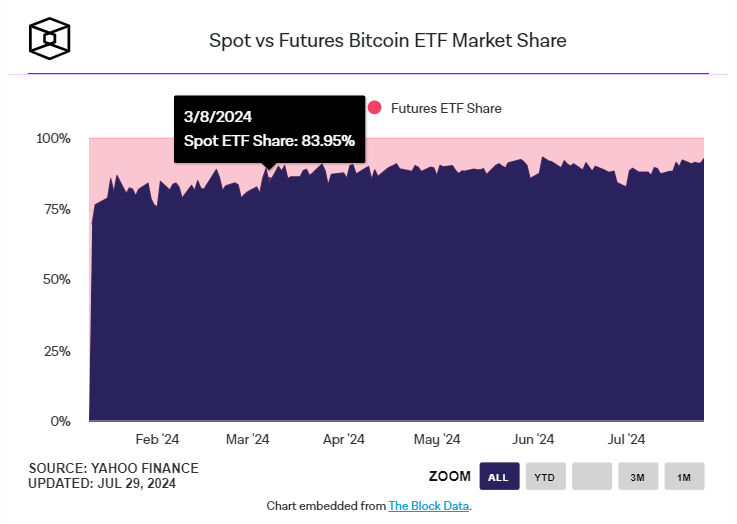Click the 100% y-axis label
The image size is (737, 524).
[51, 138]
